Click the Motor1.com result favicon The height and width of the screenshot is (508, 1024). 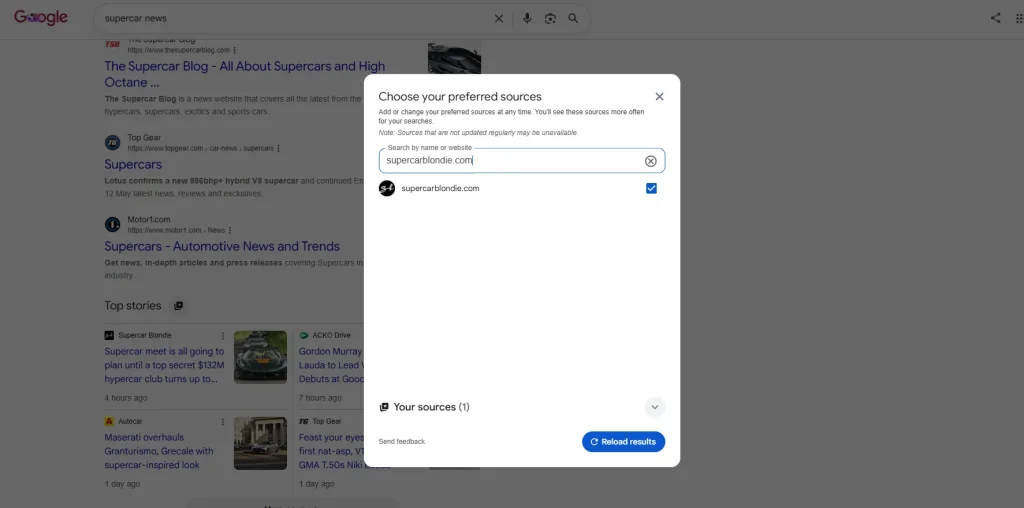click(x=112, y=225)
